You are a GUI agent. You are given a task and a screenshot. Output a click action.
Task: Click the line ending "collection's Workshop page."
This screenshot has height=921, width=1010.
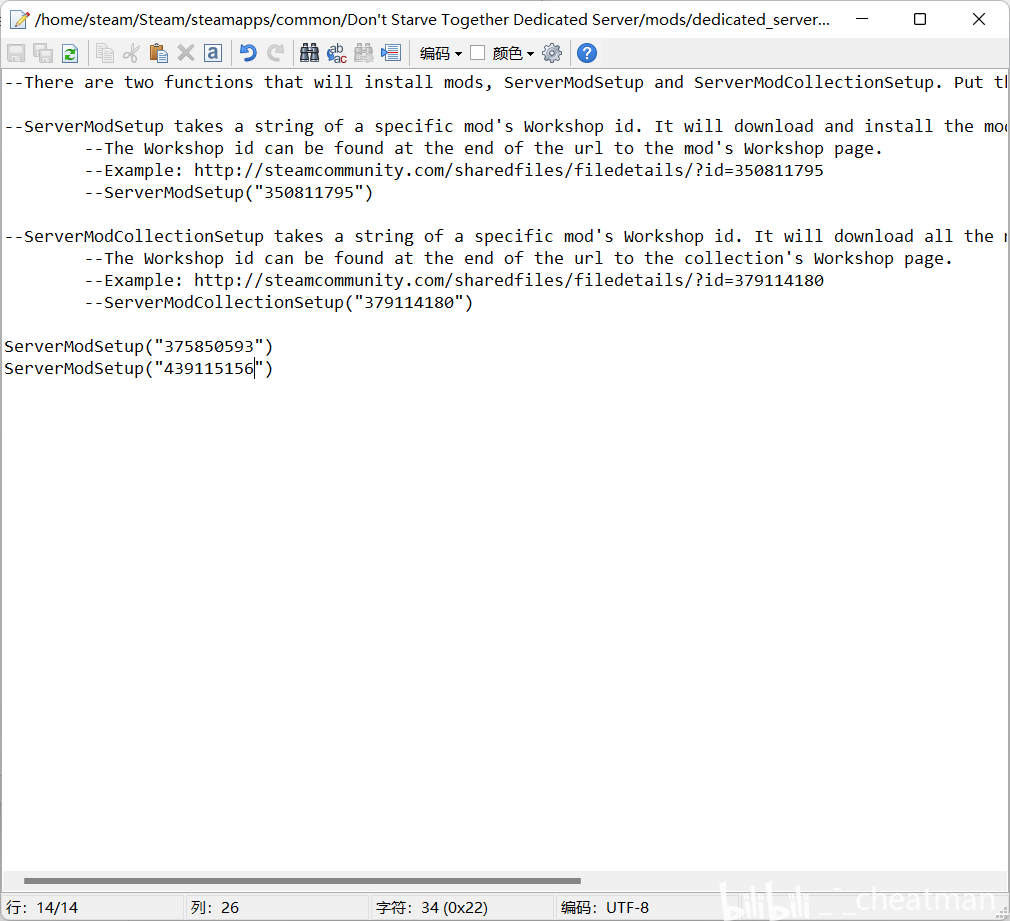point(519,259)
